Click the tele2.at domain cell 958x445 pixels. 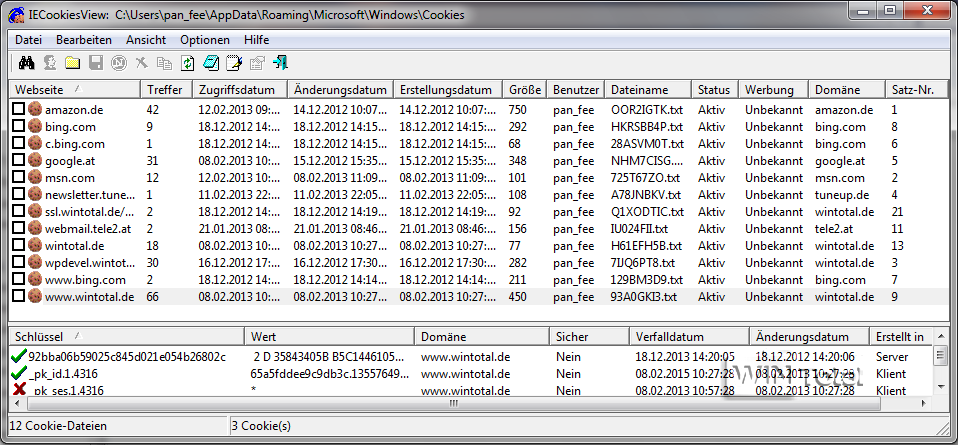(x=835, y=229)
